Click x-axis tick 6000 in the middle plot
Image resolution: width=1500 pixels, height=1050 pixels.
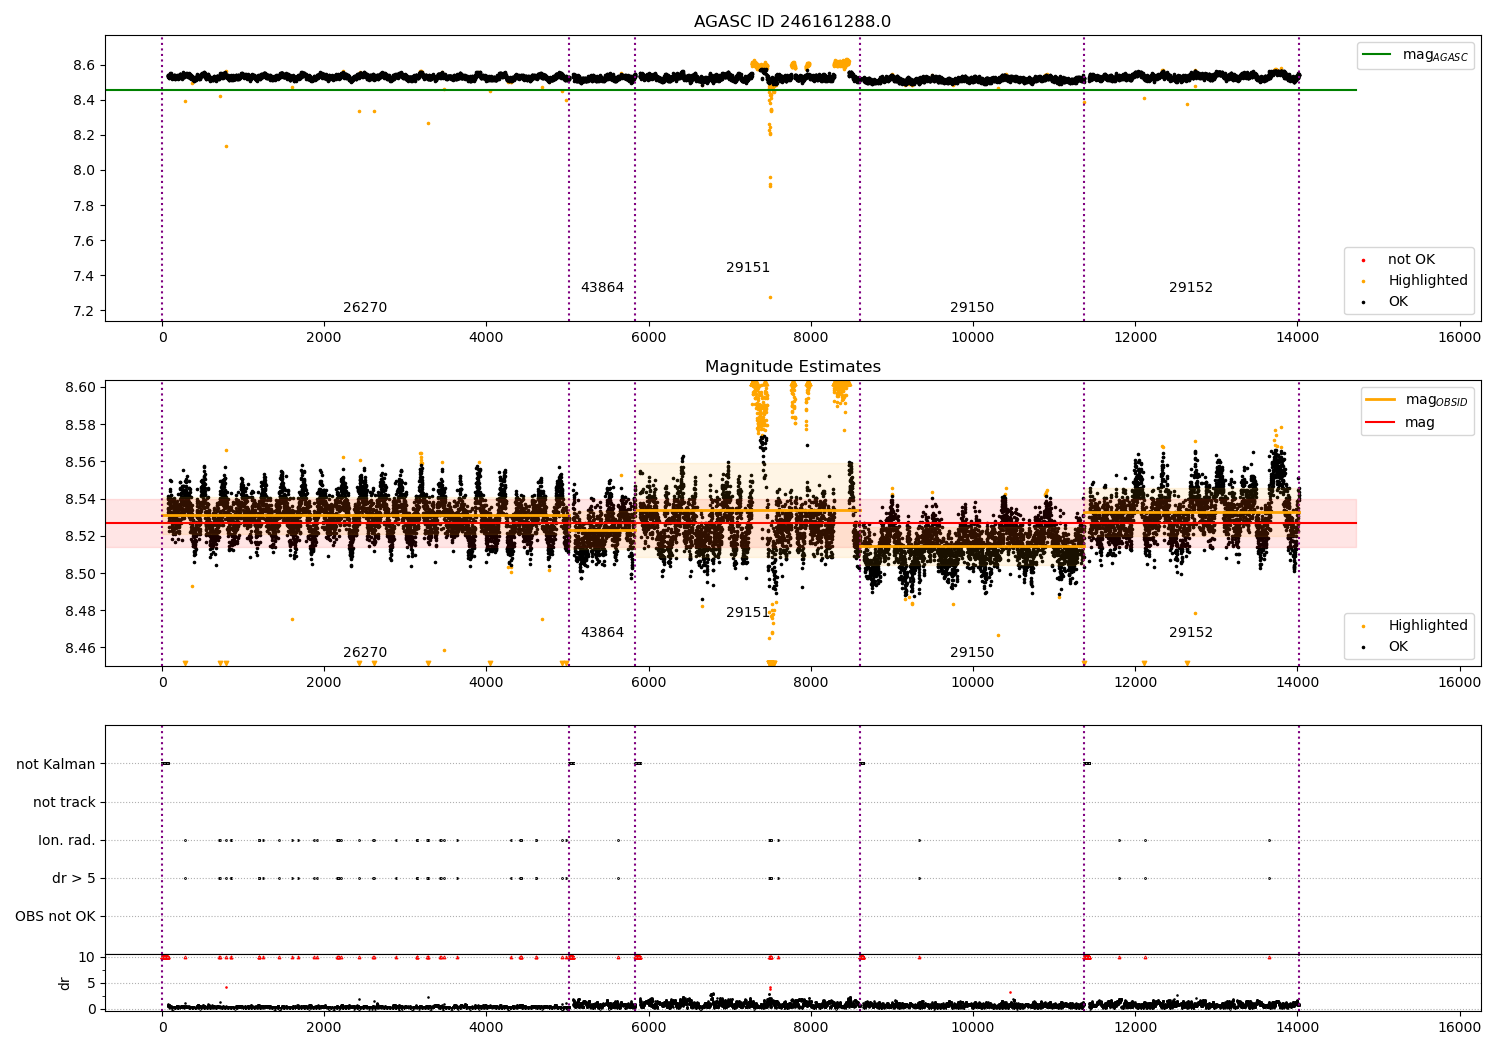648,683
